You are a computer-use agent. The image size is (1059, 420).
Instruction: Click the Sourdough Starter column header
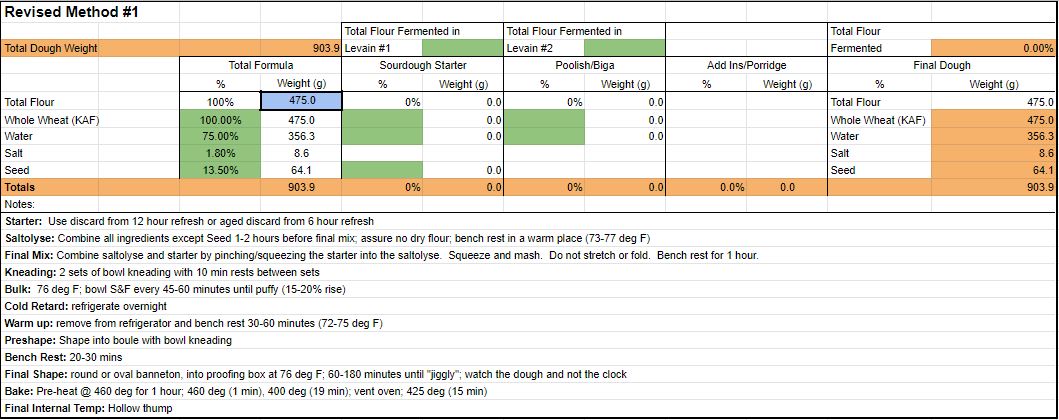(422, 66)
